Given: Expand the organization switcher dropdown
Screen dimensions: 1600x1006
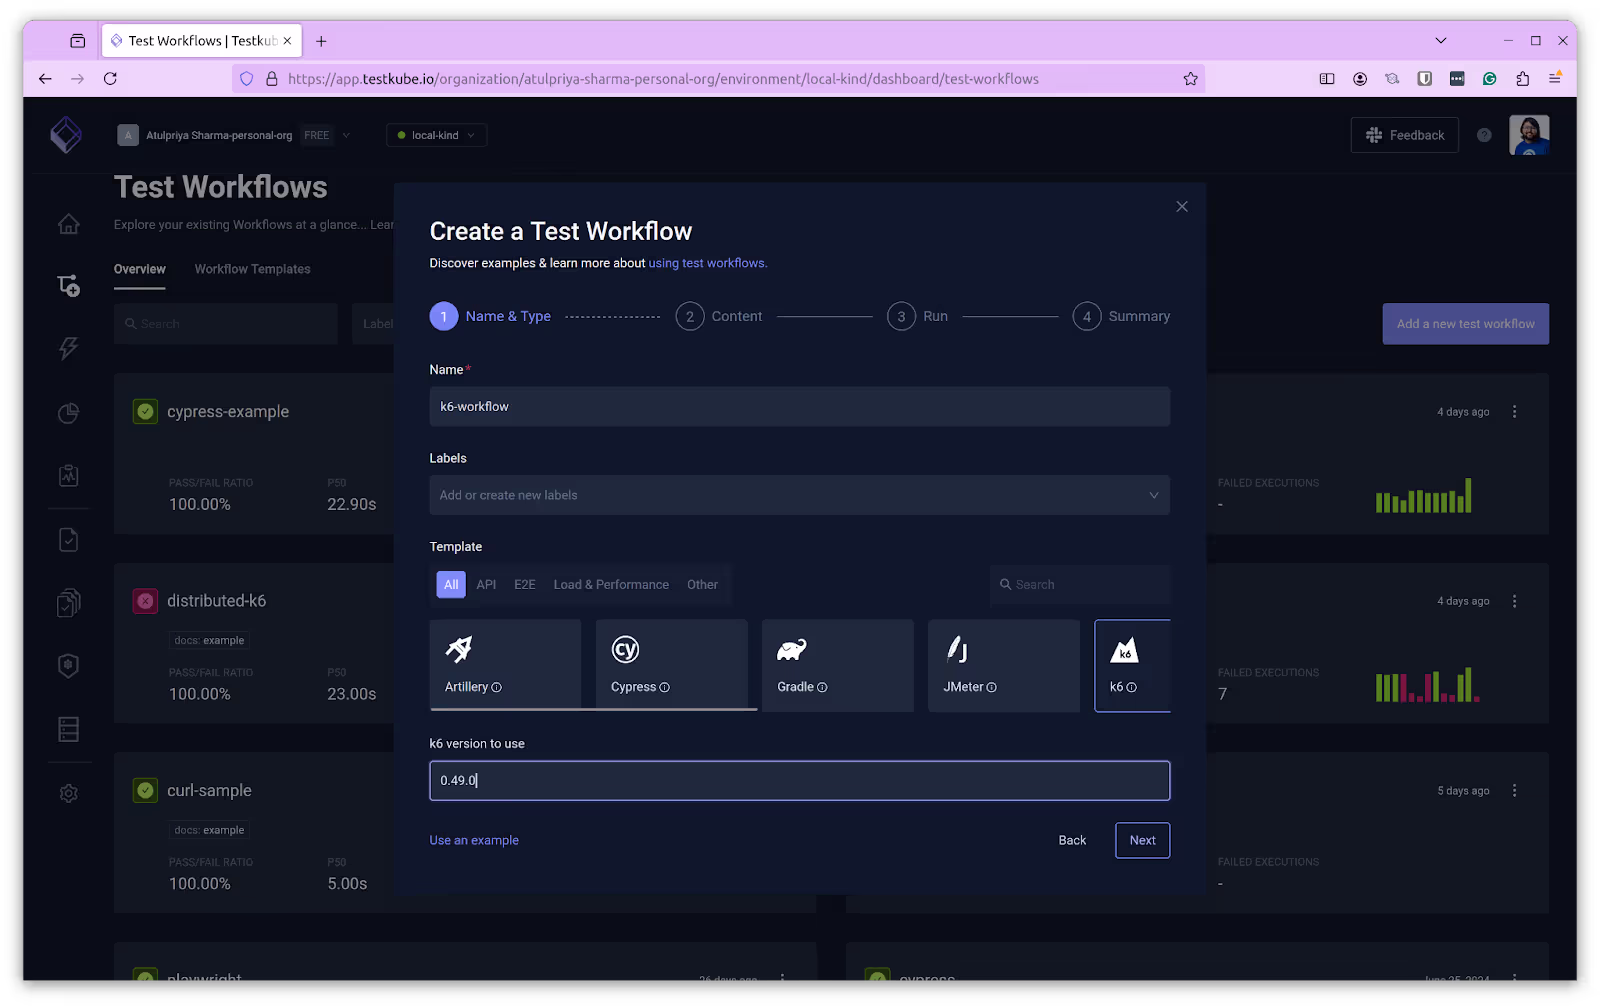Looking at the screenshot, I should click(x=346, y=135).
